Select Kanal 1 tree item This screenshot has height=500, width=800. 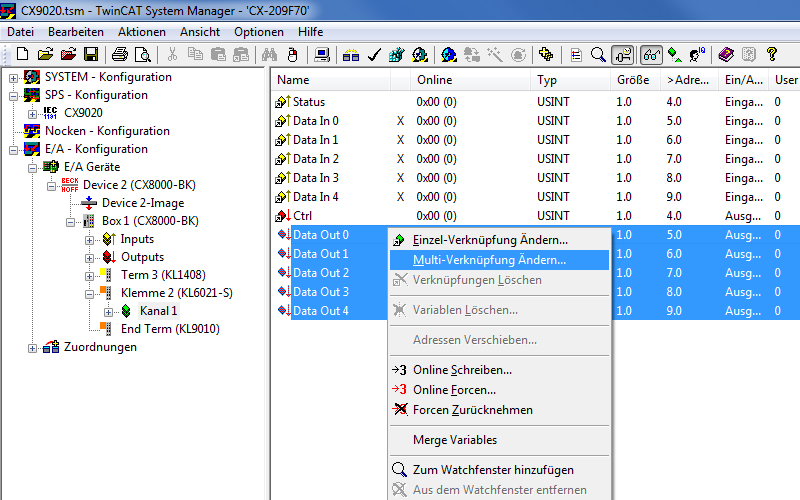pyautogui.click(x=158, y=311)
